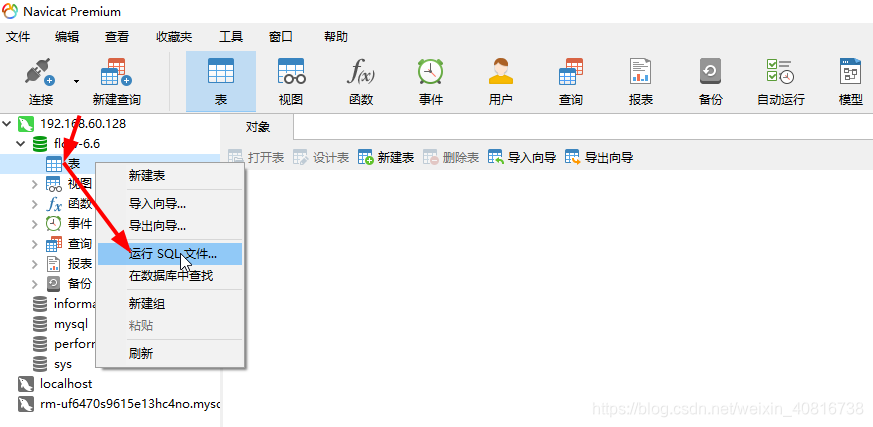Click the 查询 icon in tree
Viewport: 873px width, 427px height.
pyautogui.click(x=54, y=244)
